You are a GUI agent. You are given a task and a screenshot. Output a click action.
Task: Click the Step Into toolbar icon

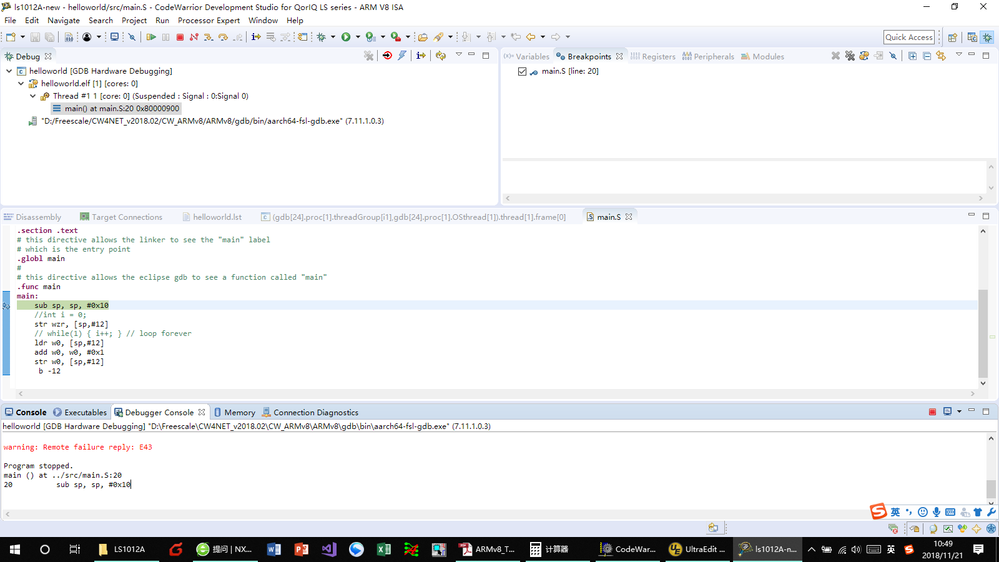click(208, 37)
